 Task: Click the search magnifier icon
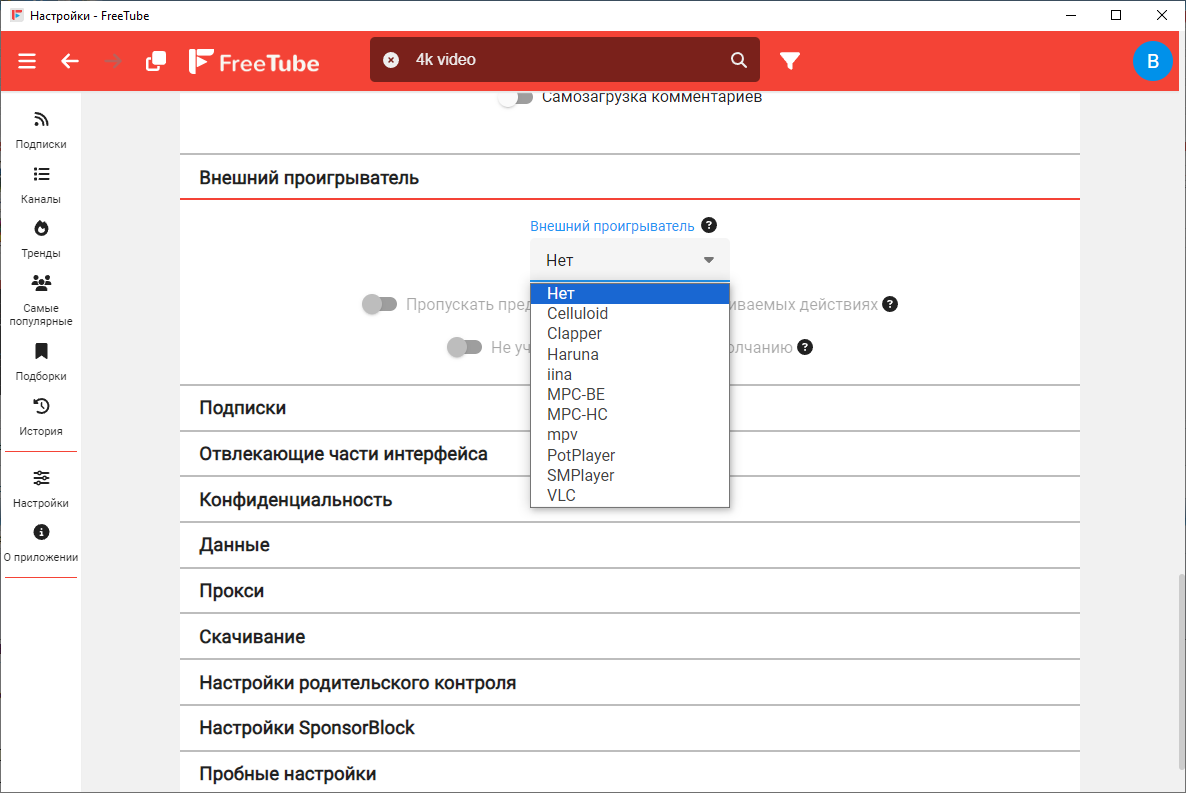pyautogui.click(x=739, y=60)
